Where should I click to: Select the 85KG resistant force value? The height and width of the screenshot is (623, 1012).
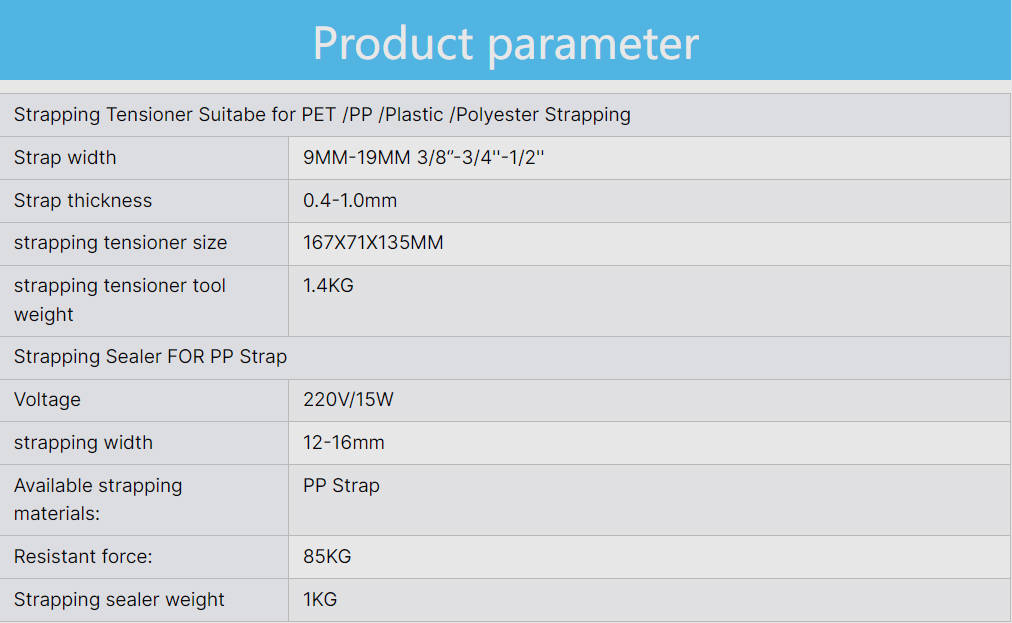327,557
